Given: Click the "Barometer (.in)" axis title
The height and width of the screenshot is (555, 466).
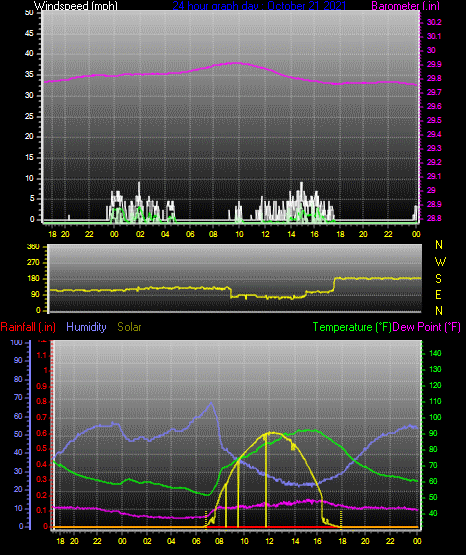Looking at the screenshot, I should point(405,6).
